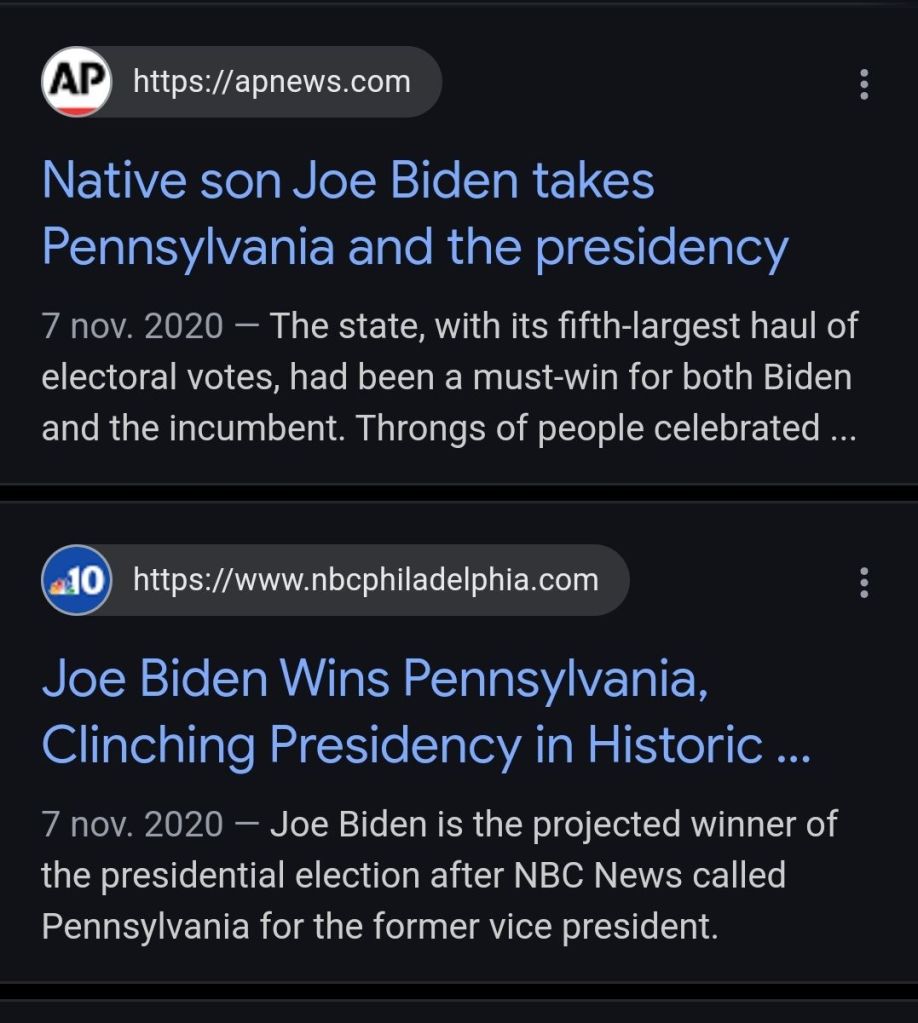Viewport: 918px width, 1023px height.
Task: Open the AP headline about native son Biden
Action: click(414, 215)
